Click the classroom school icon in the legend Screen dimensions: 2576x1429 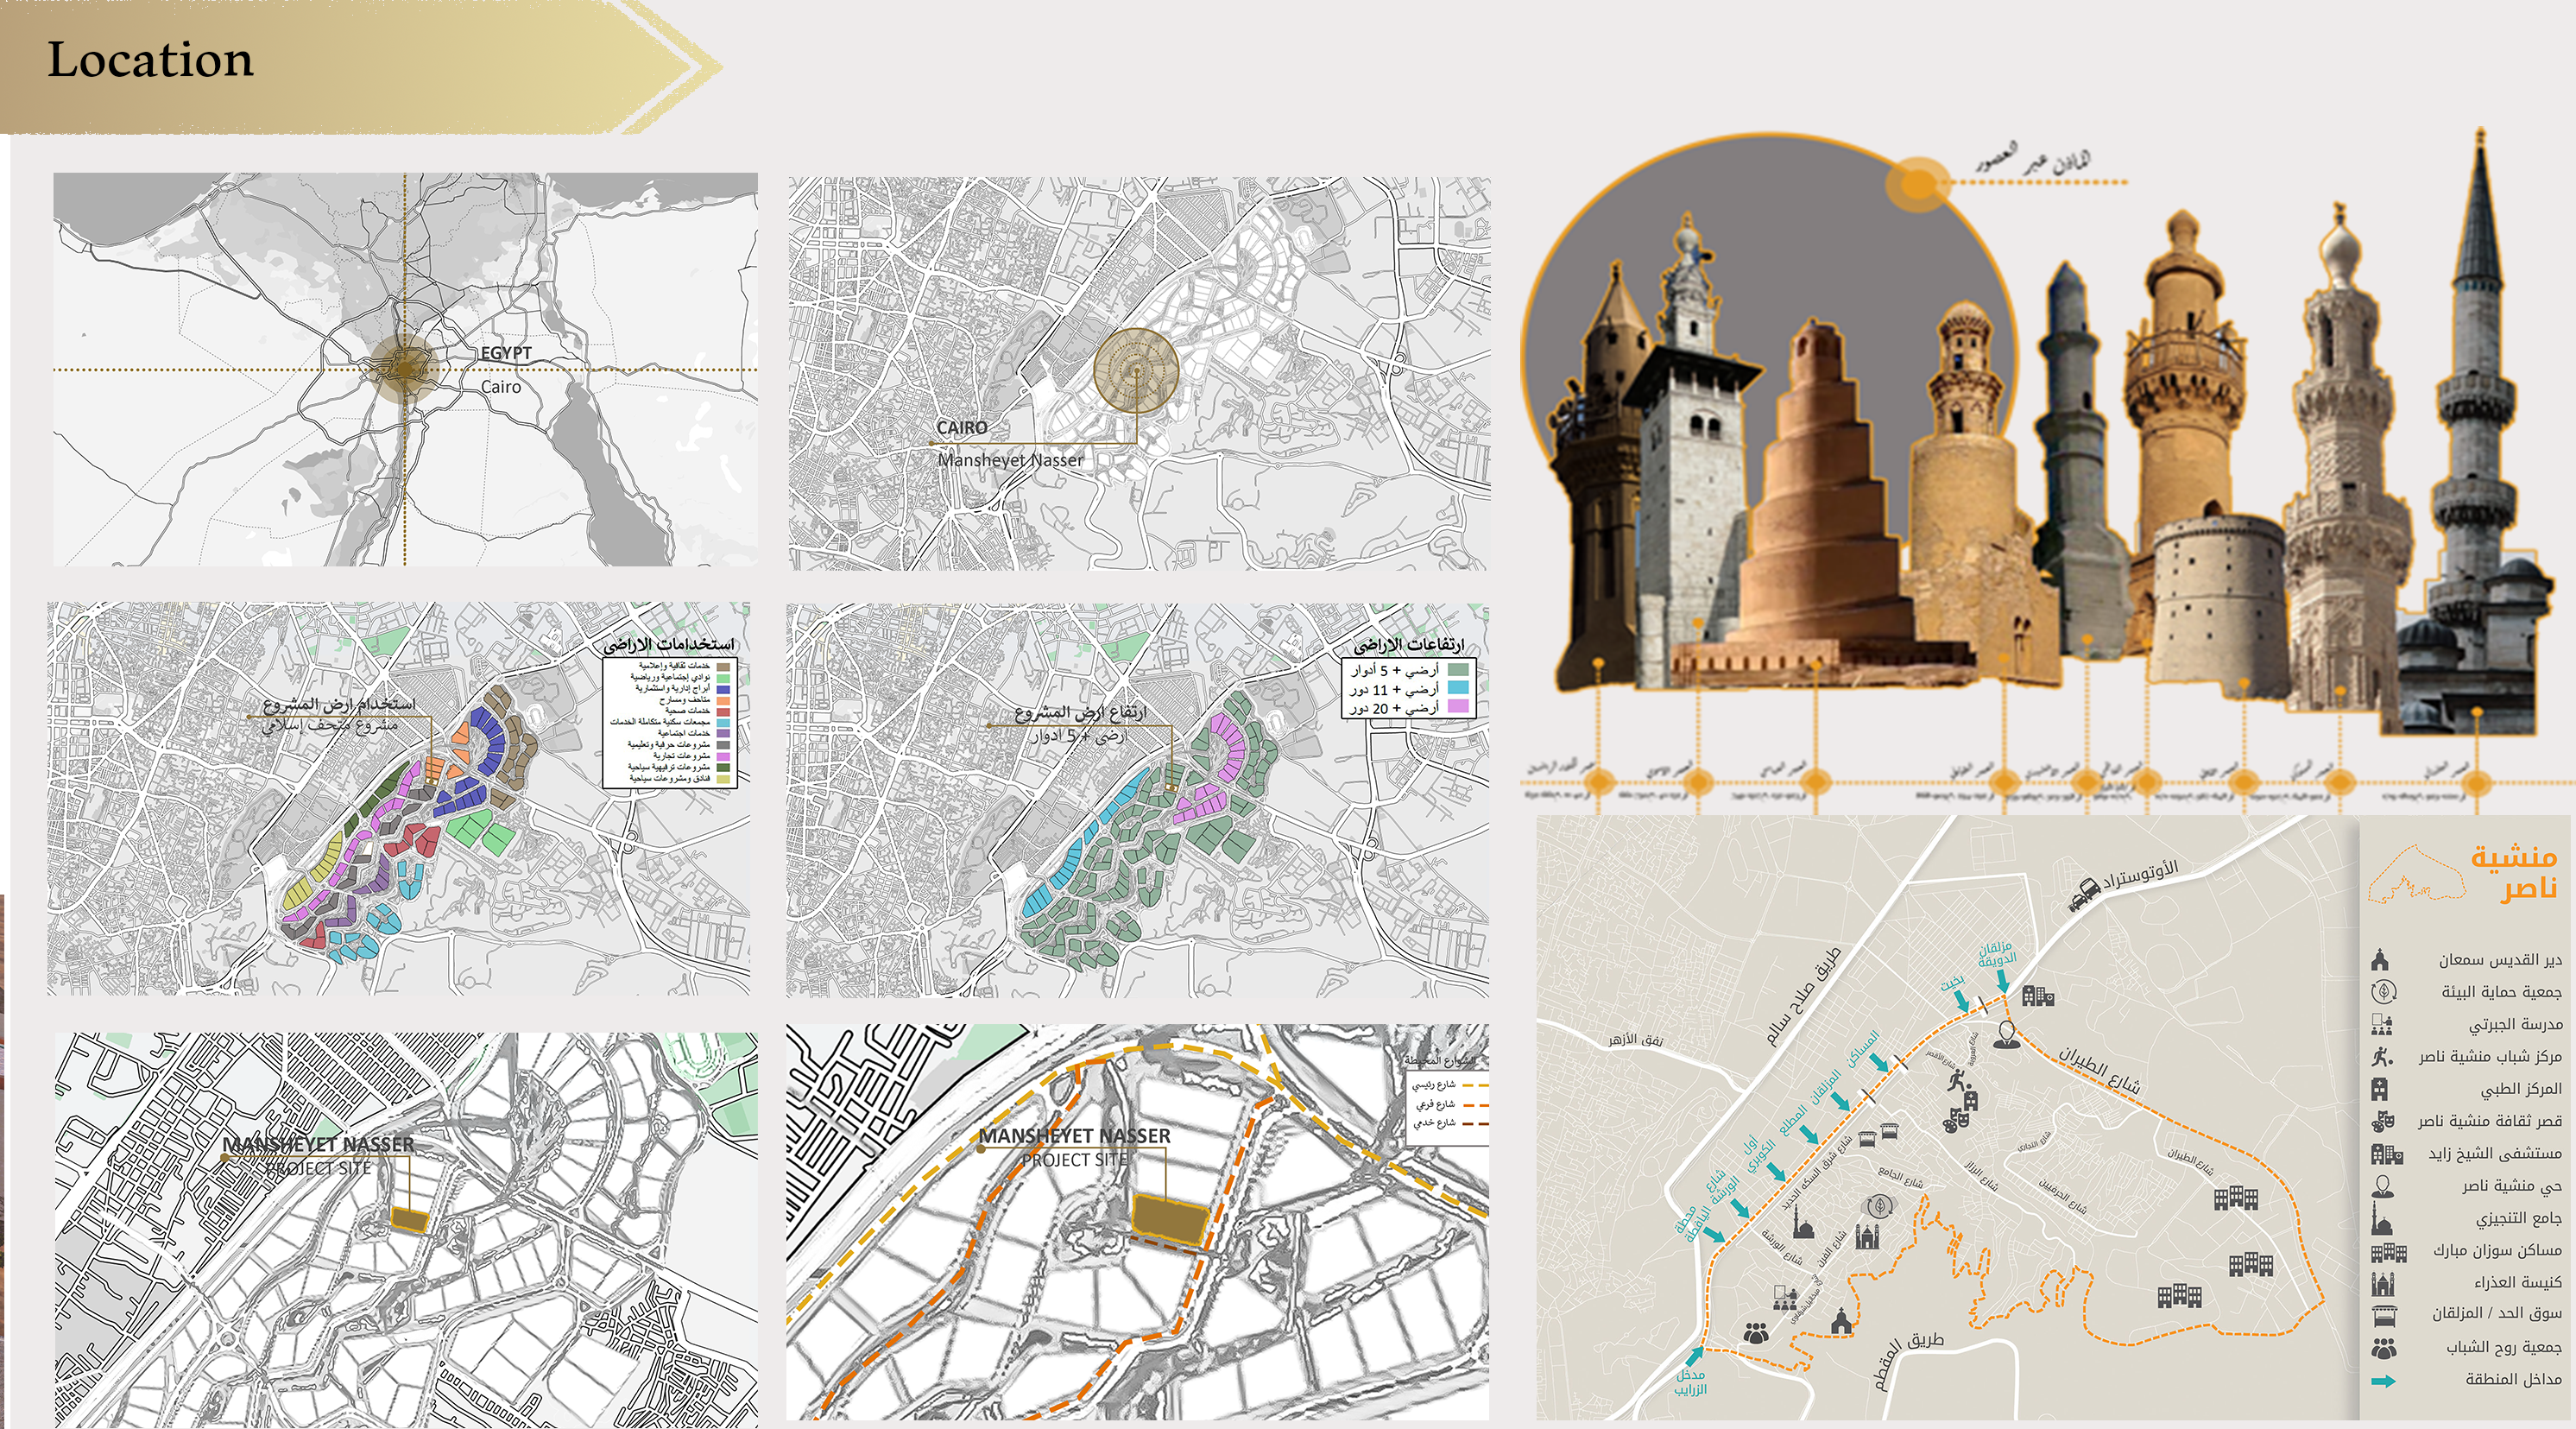(2382, 1024)
